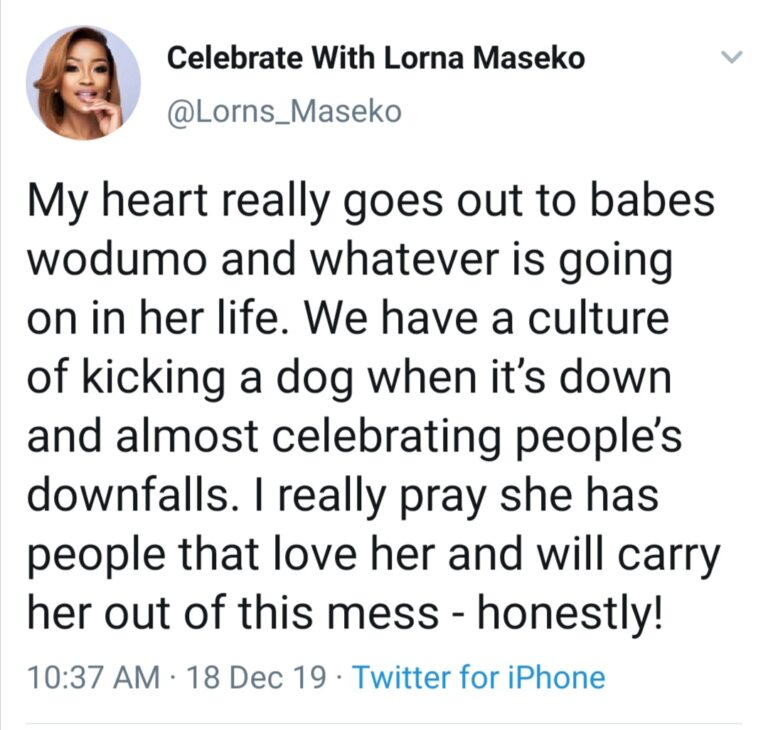Click the display name Celebrate With Lorna Maseko

tap(376, 58)
